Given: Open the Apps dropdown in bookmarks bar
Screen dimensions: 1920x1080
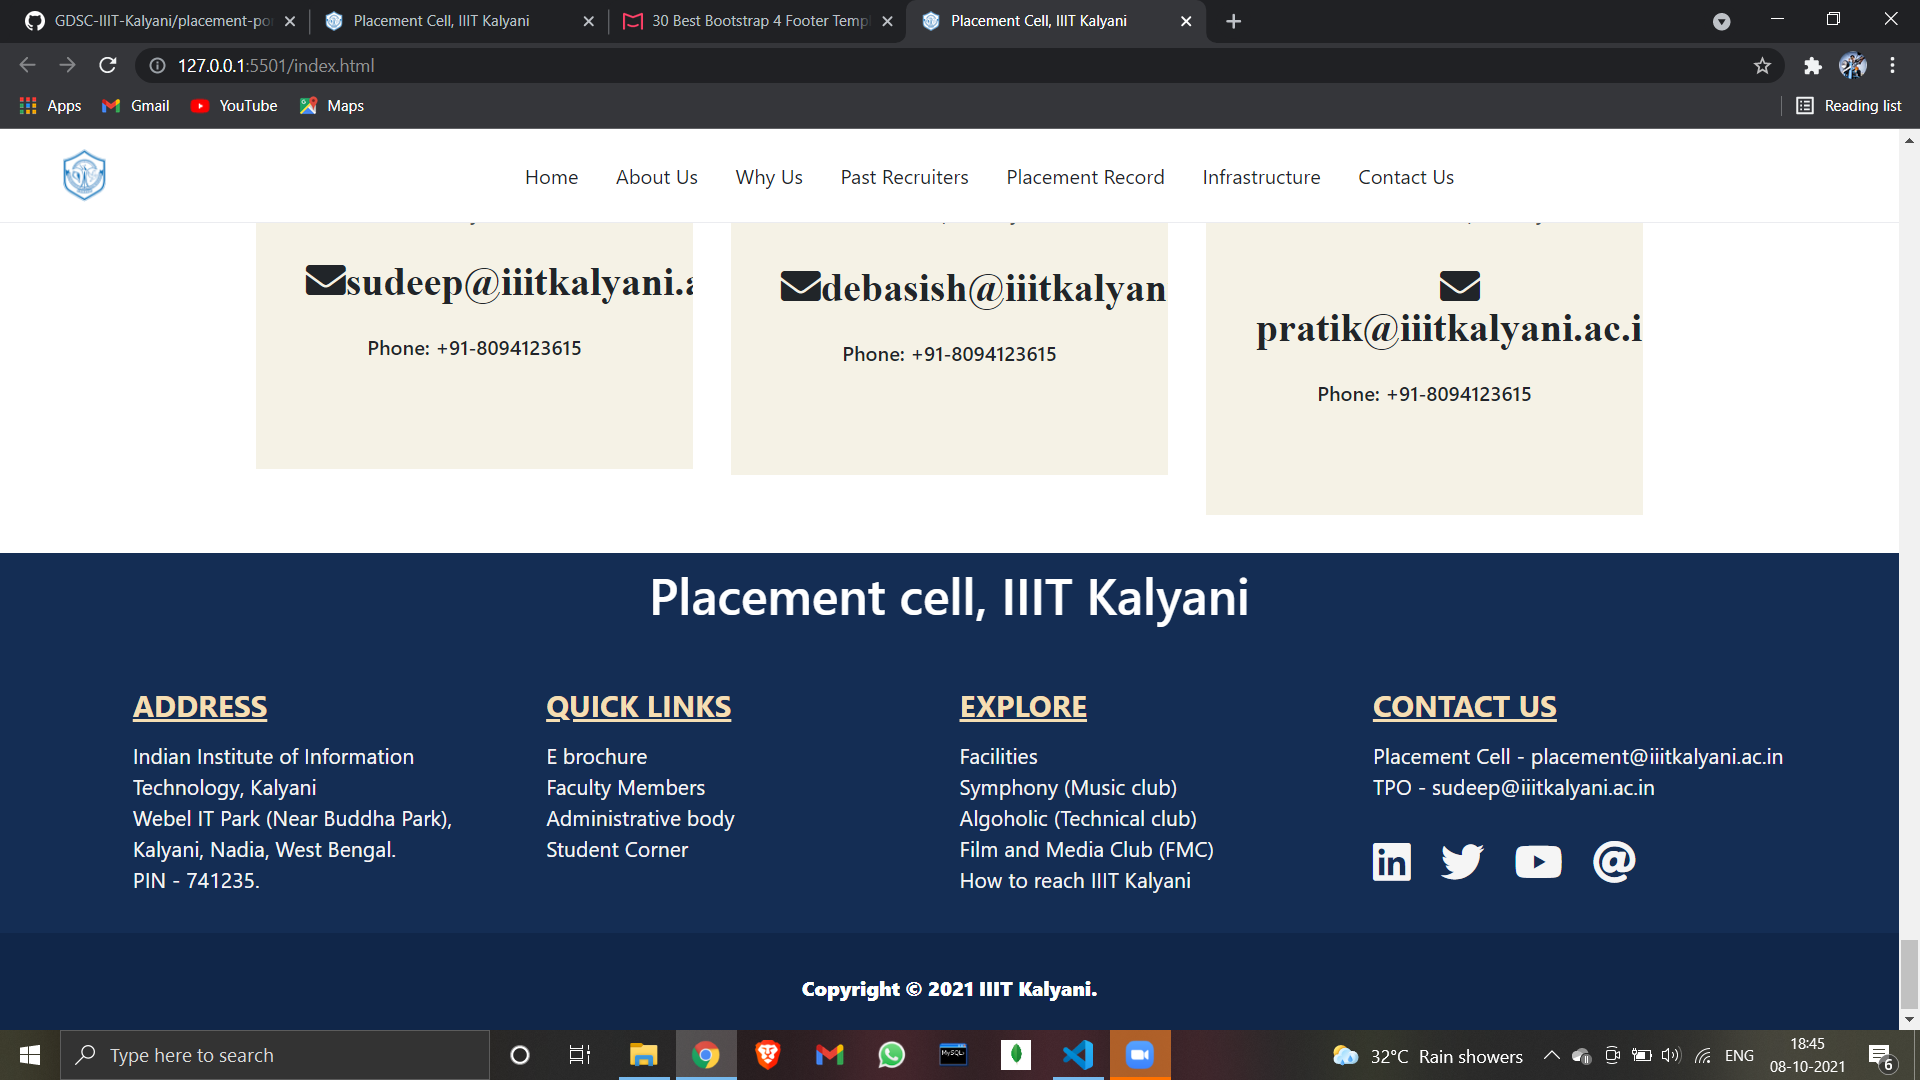Looking at the screenshot, I should coord(50,105).
